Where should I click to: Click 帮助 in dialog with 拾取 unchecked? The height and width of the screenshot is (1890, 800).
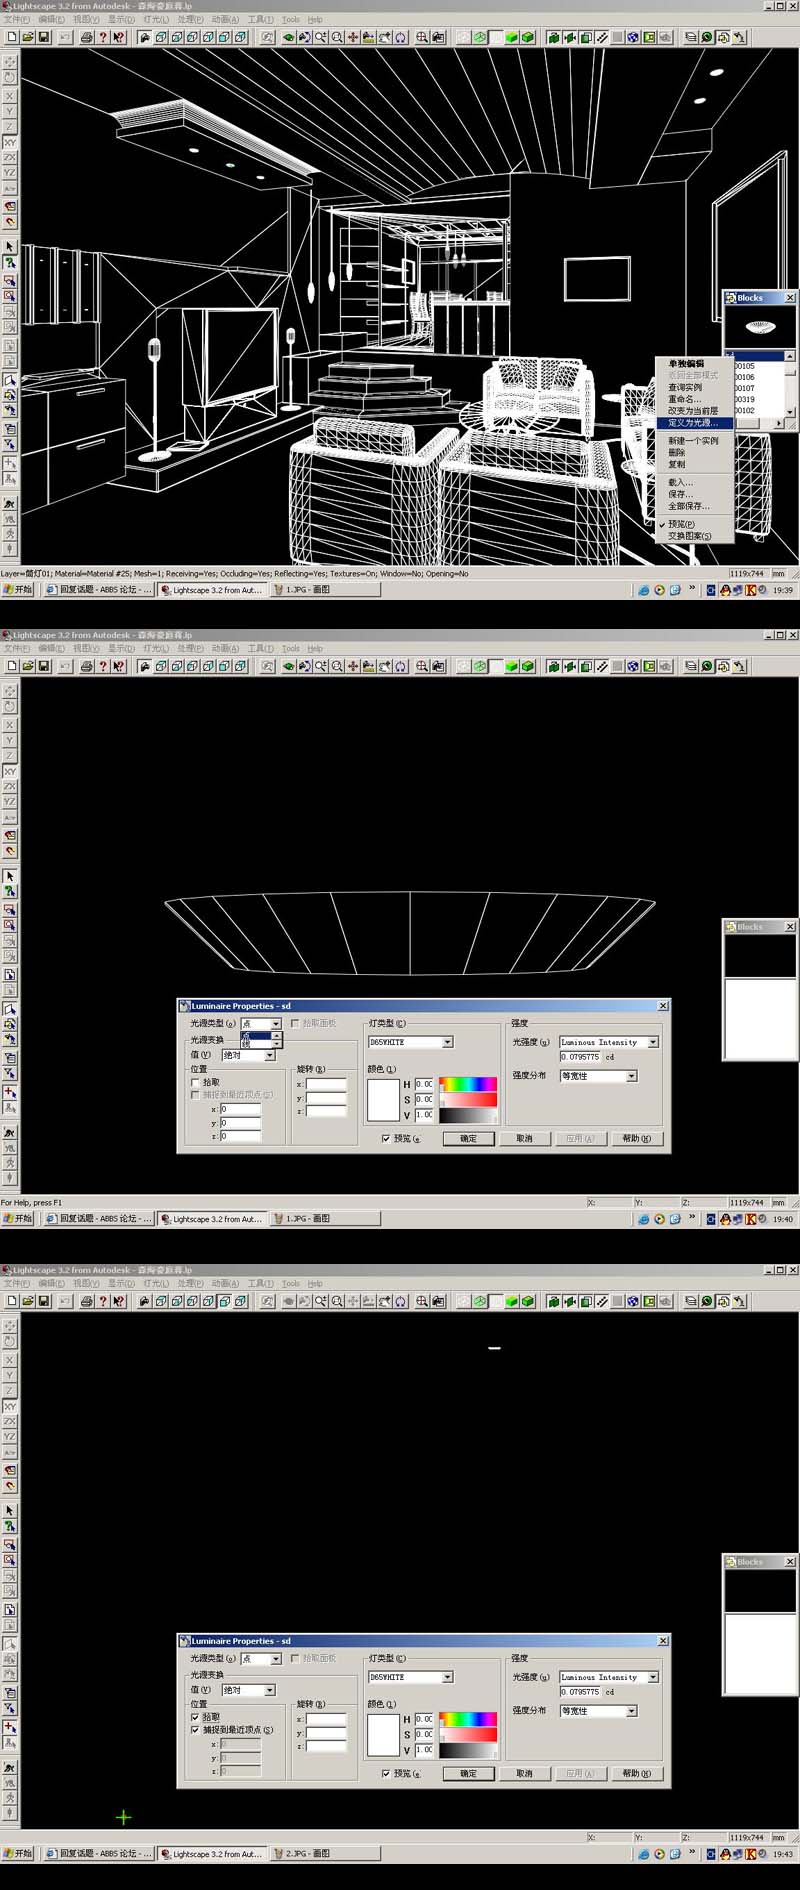636,1138
